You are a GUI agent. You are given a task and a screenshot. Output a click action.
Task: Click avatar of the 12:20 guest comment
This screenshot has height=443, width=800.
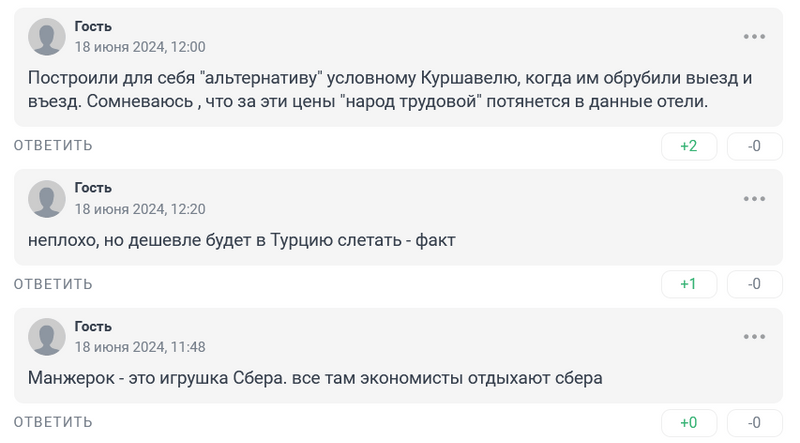pos(46,199)
